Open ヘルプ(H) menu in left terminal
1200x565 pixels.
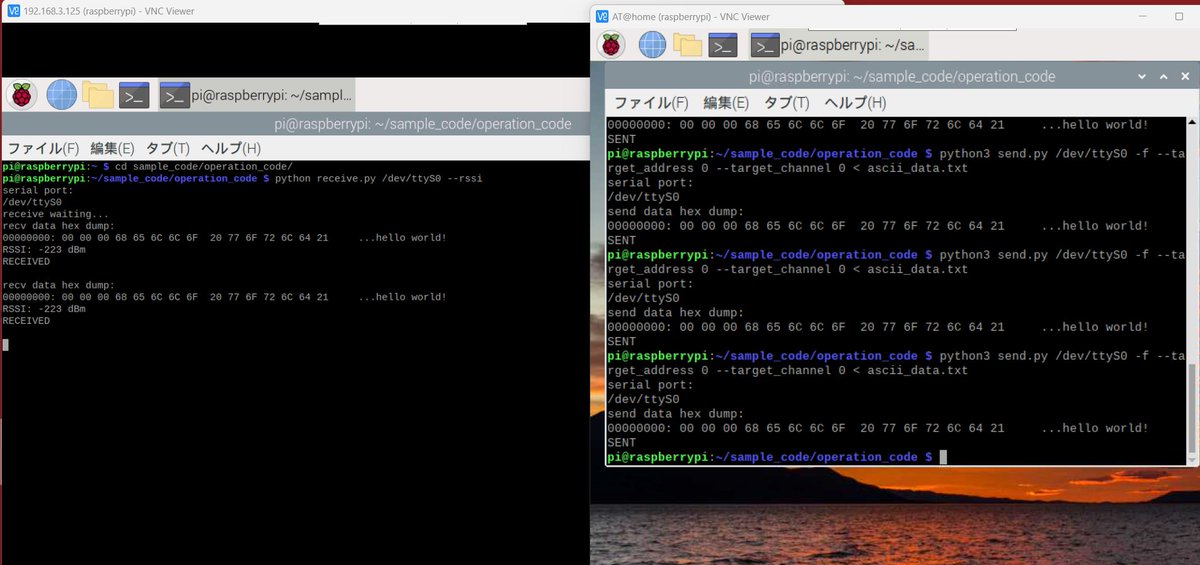[232, 148]
